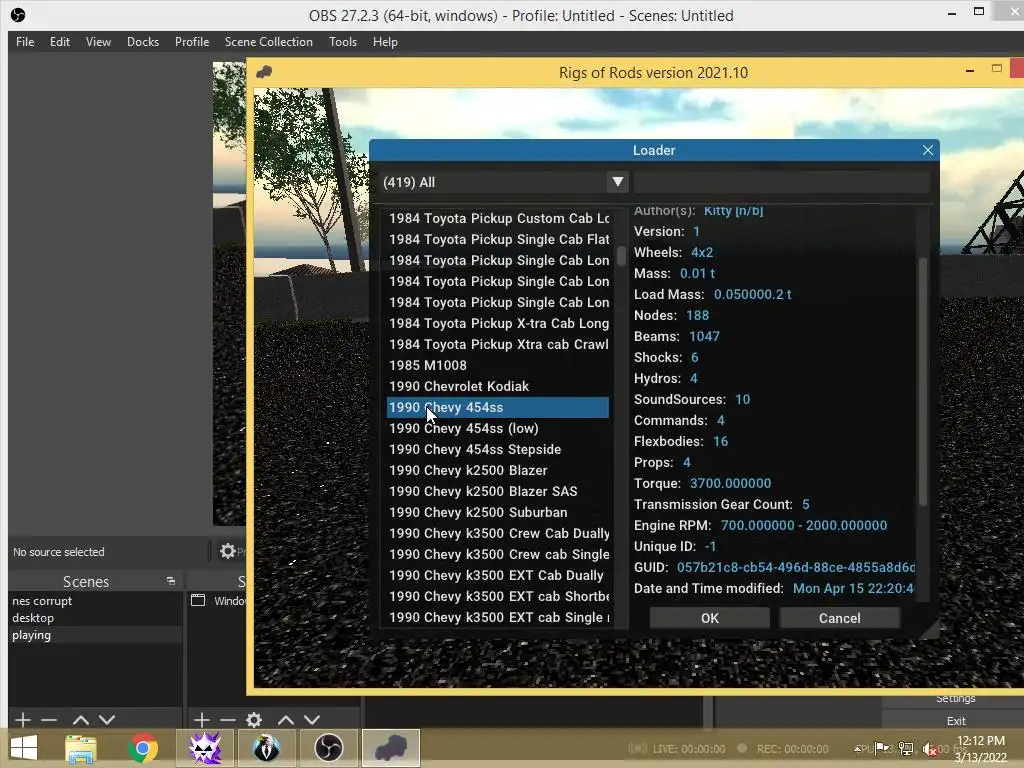Click the details panel scrollbar
This screenshot has height=768, width=1024.
click(923, 381)
